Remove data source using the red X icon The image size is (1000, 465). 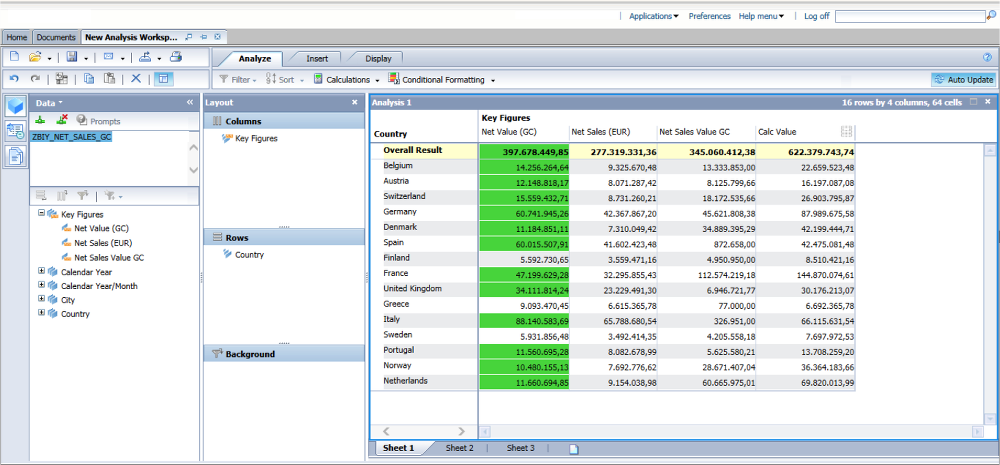point(61,120)
